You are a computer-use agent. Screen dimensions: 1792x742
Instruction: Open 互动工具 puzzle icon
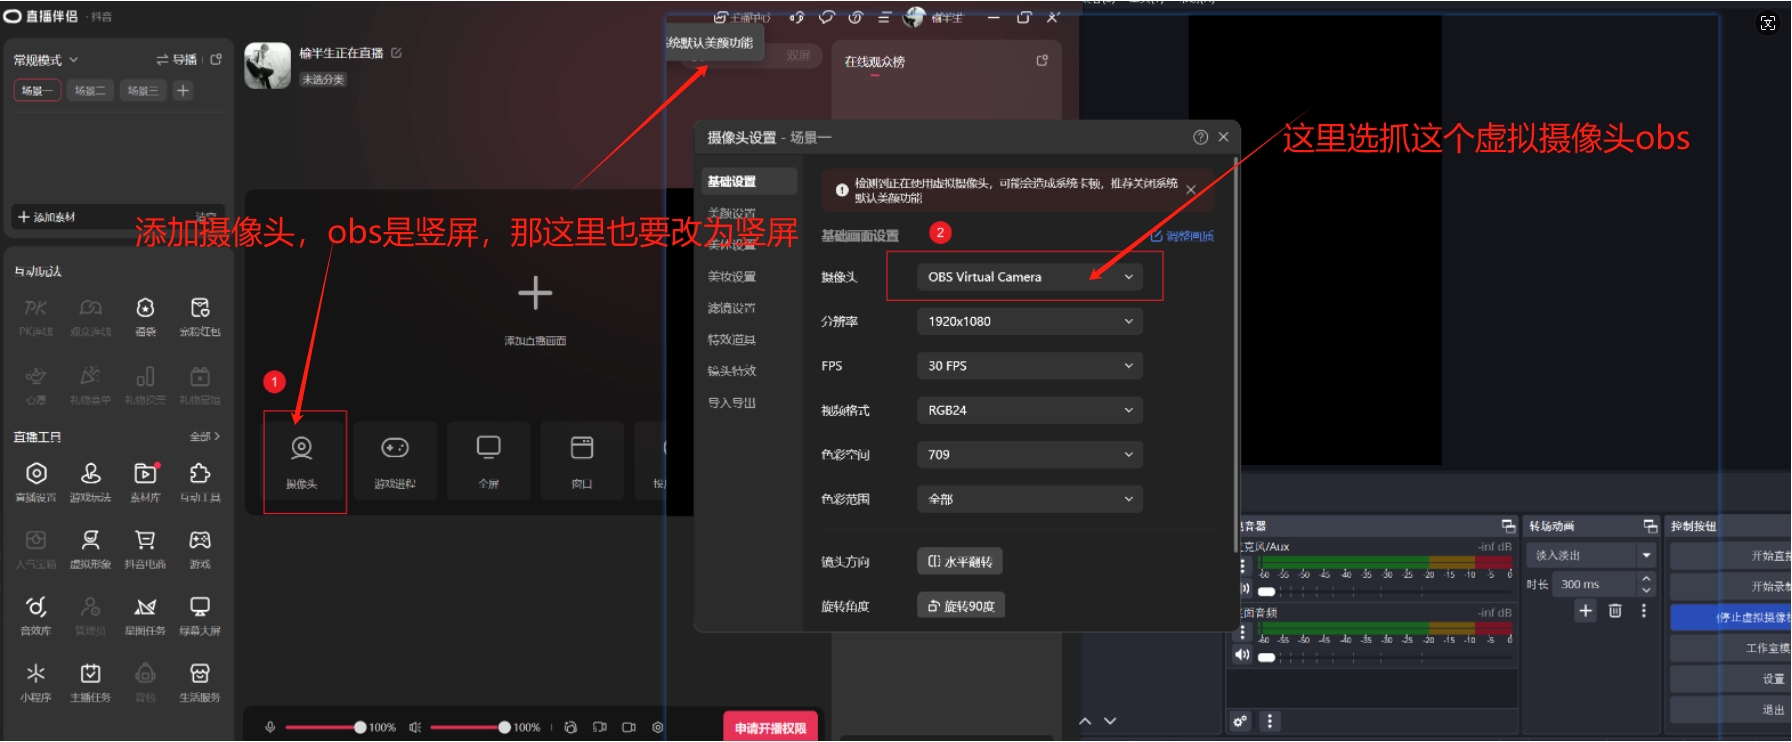point(200,482)
